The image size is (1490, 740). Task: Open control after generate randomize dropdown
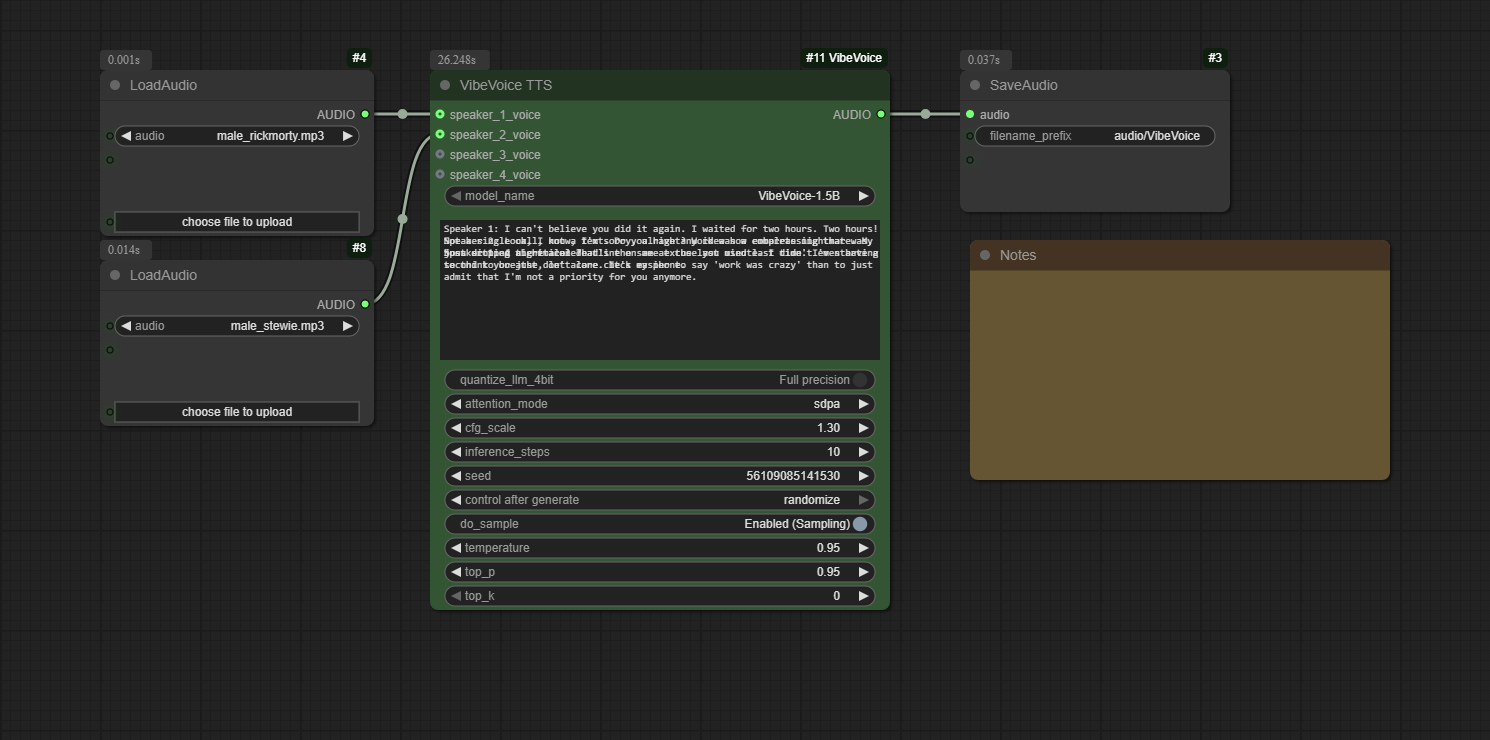660,500
